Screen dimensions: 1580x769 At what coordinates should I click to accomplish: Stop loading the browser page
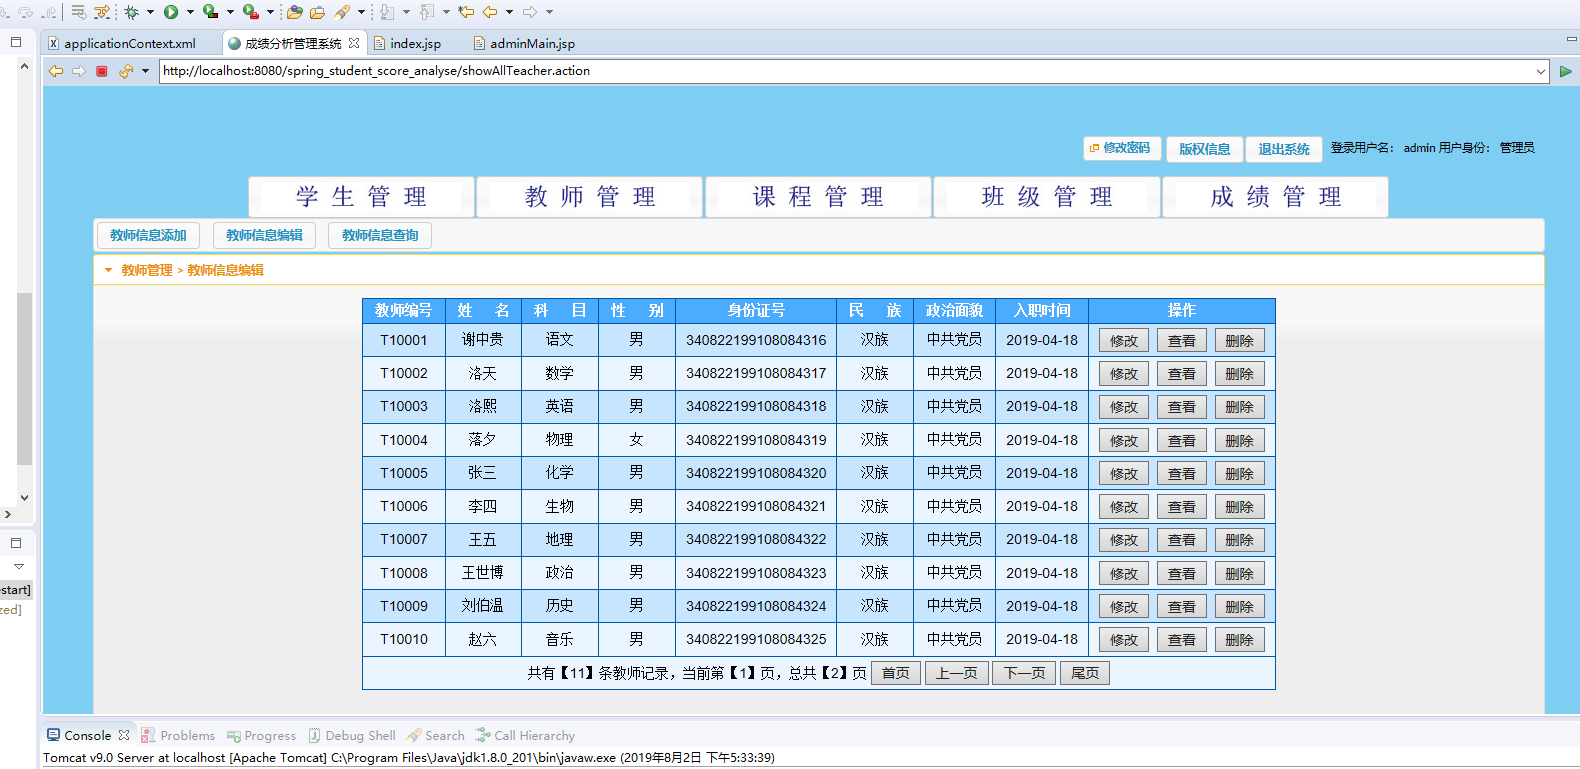click(x=102, y=71)
